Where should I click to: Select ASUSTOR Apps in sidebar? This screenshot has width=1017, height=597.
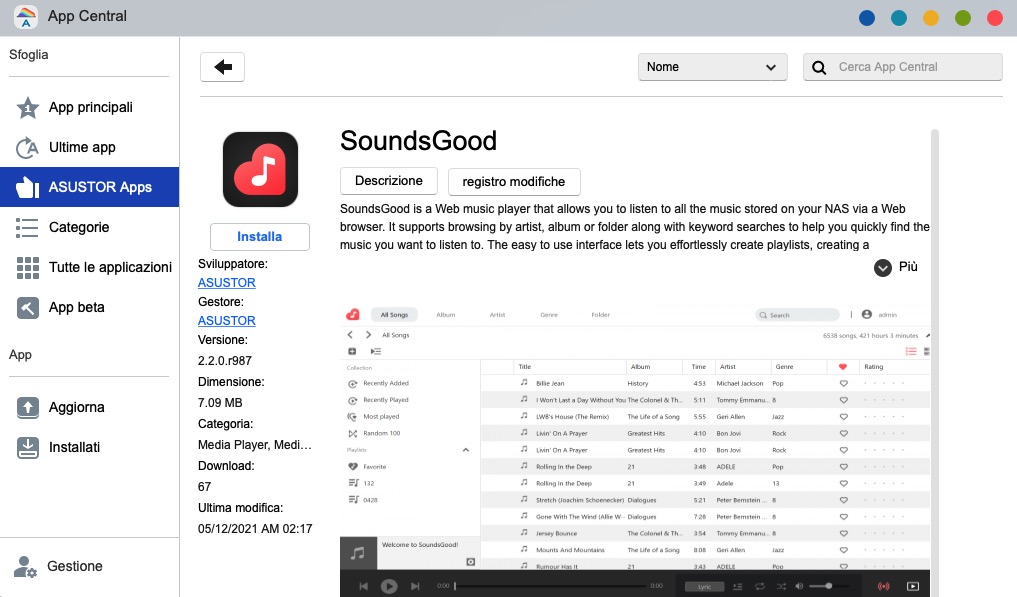90,187
